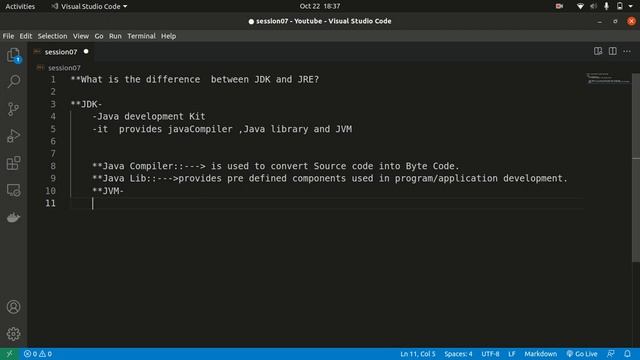Image resolution: width=640 pixels, height=360 pixels.
Task: Open the notifications bell in the status bar
Action: click(627, 354)
